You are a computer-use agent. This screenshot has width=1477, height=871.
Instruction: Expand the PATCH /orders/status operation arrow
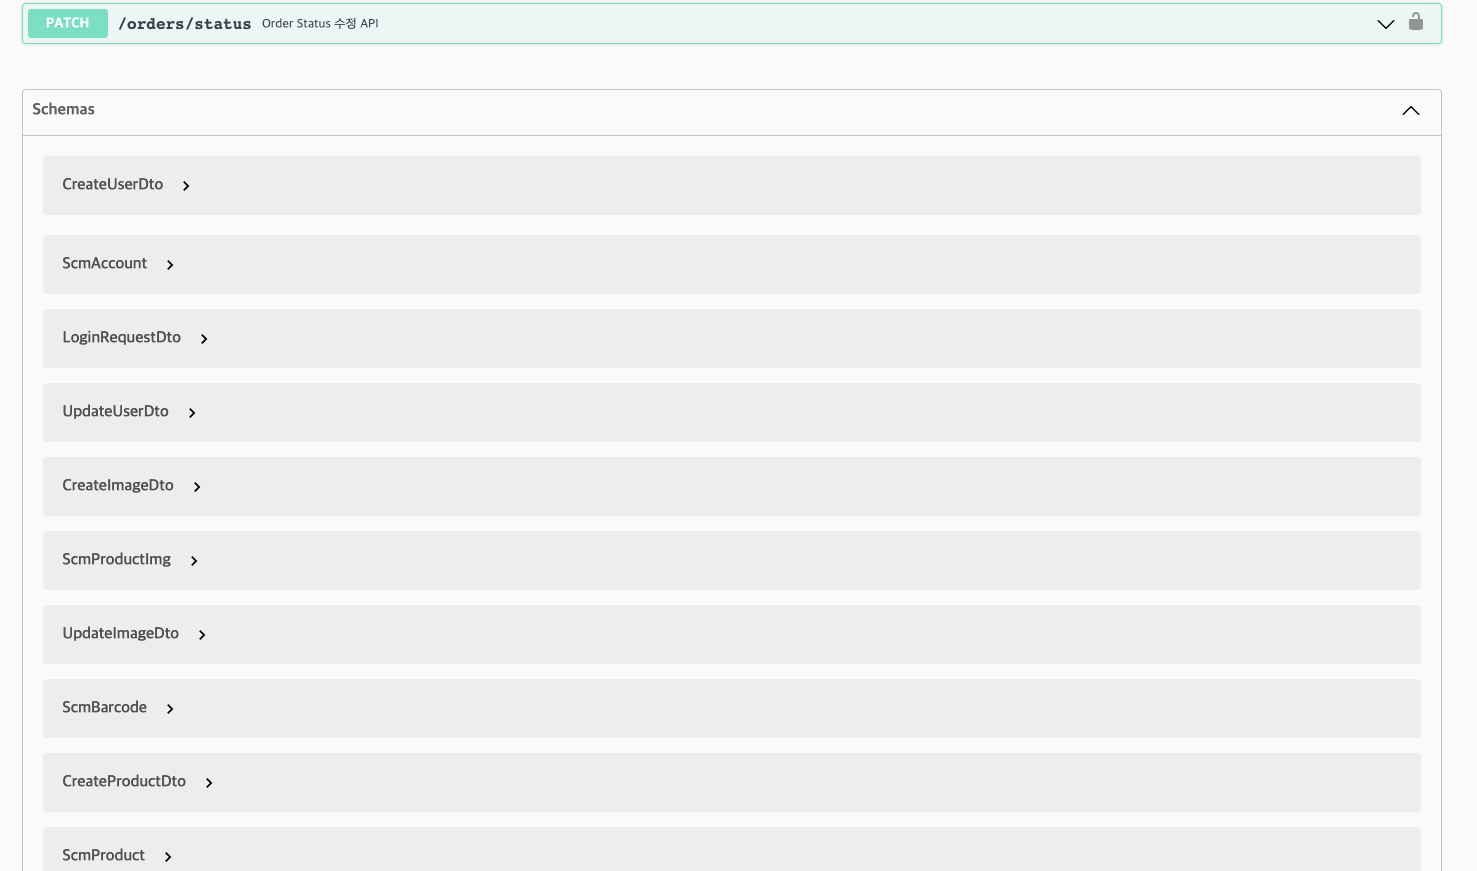pyautogui.click(x=1386, y=24)
